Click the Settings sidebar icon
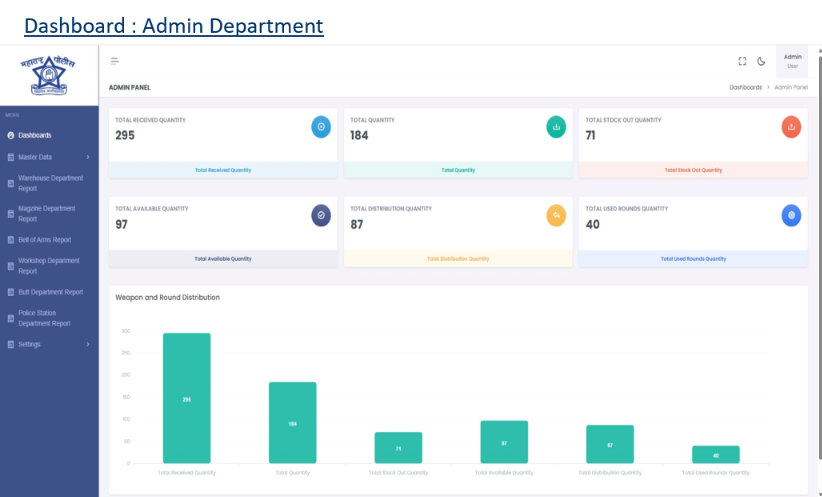Image resolution: width=822 pixels, height=497 pixels. 10,344
